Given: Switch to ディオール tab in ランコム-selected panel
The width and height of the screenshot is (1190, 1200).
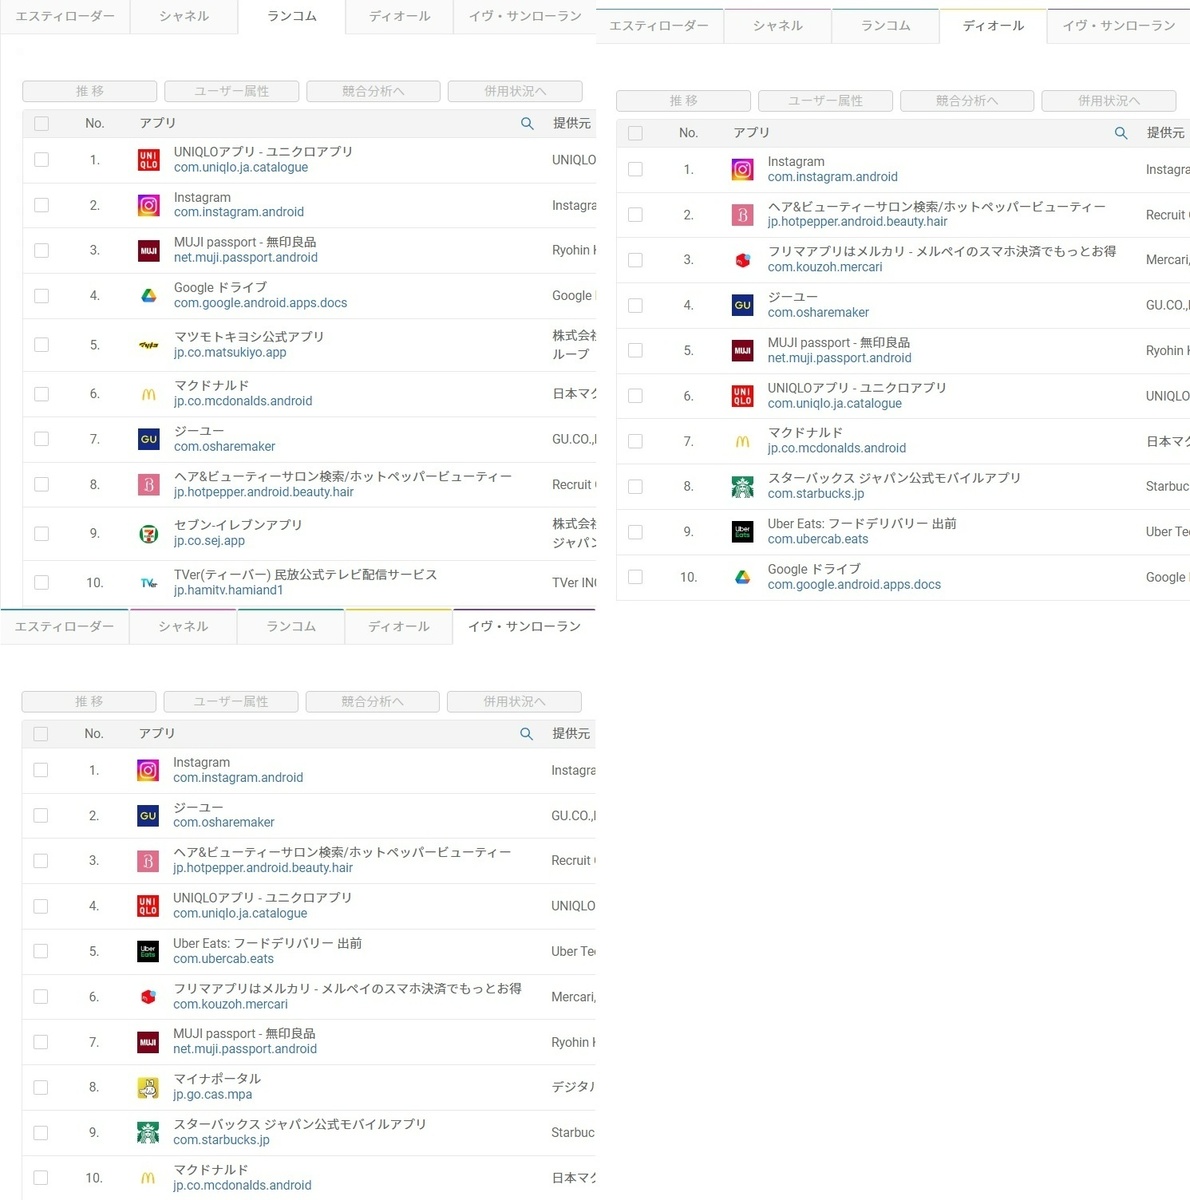Looking at the screenshot, I should tap(399, 17).
